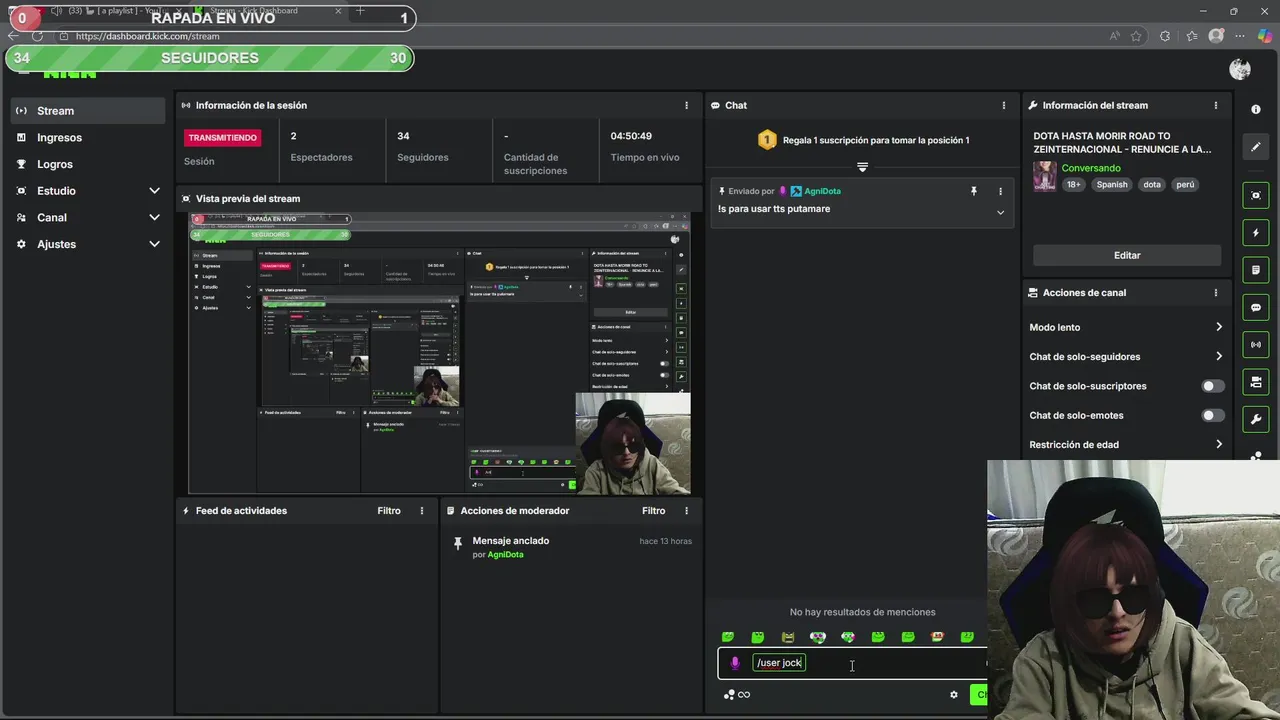Expand the Canal sidebar section

pos(154,217)
